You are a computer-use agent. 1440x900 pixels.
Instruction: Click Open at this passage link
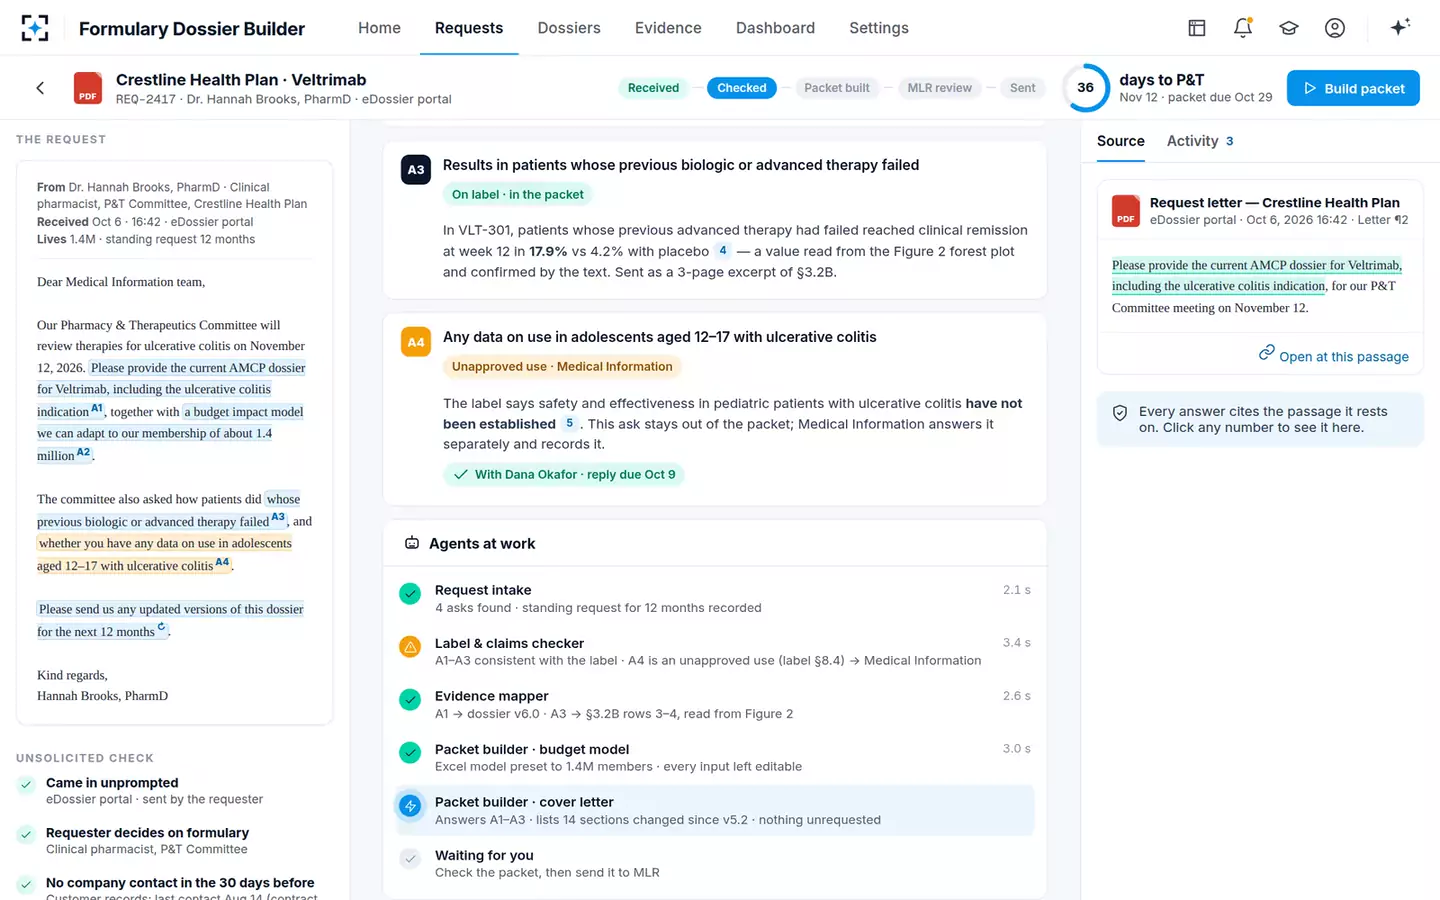1334,355
